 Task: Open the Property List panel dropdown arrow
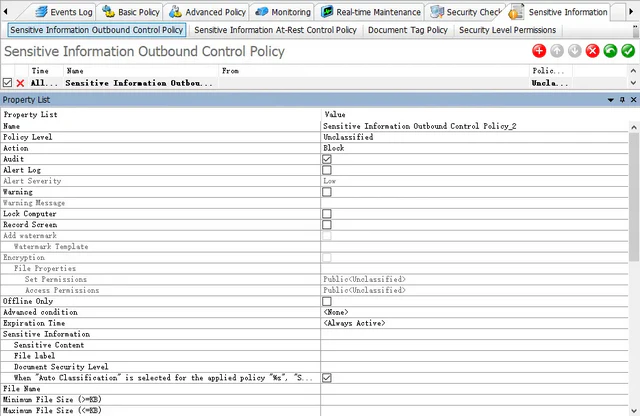[611, 100]
